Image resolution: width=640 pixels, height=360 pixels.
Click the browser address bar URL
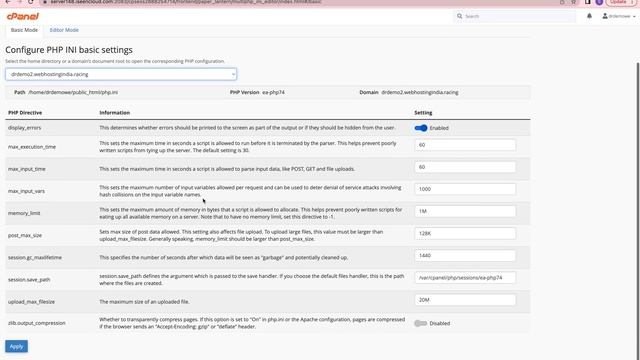coord(186,2)
